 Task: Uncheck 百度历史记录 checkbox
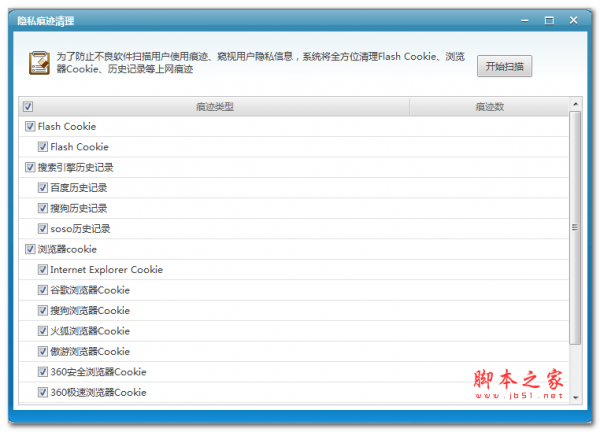point(42,187)
